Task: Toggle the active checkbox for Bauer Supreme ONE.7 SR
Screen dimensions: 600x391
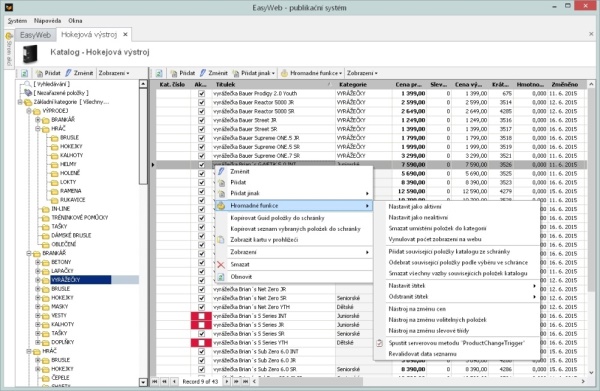Action: pos(201,156)
